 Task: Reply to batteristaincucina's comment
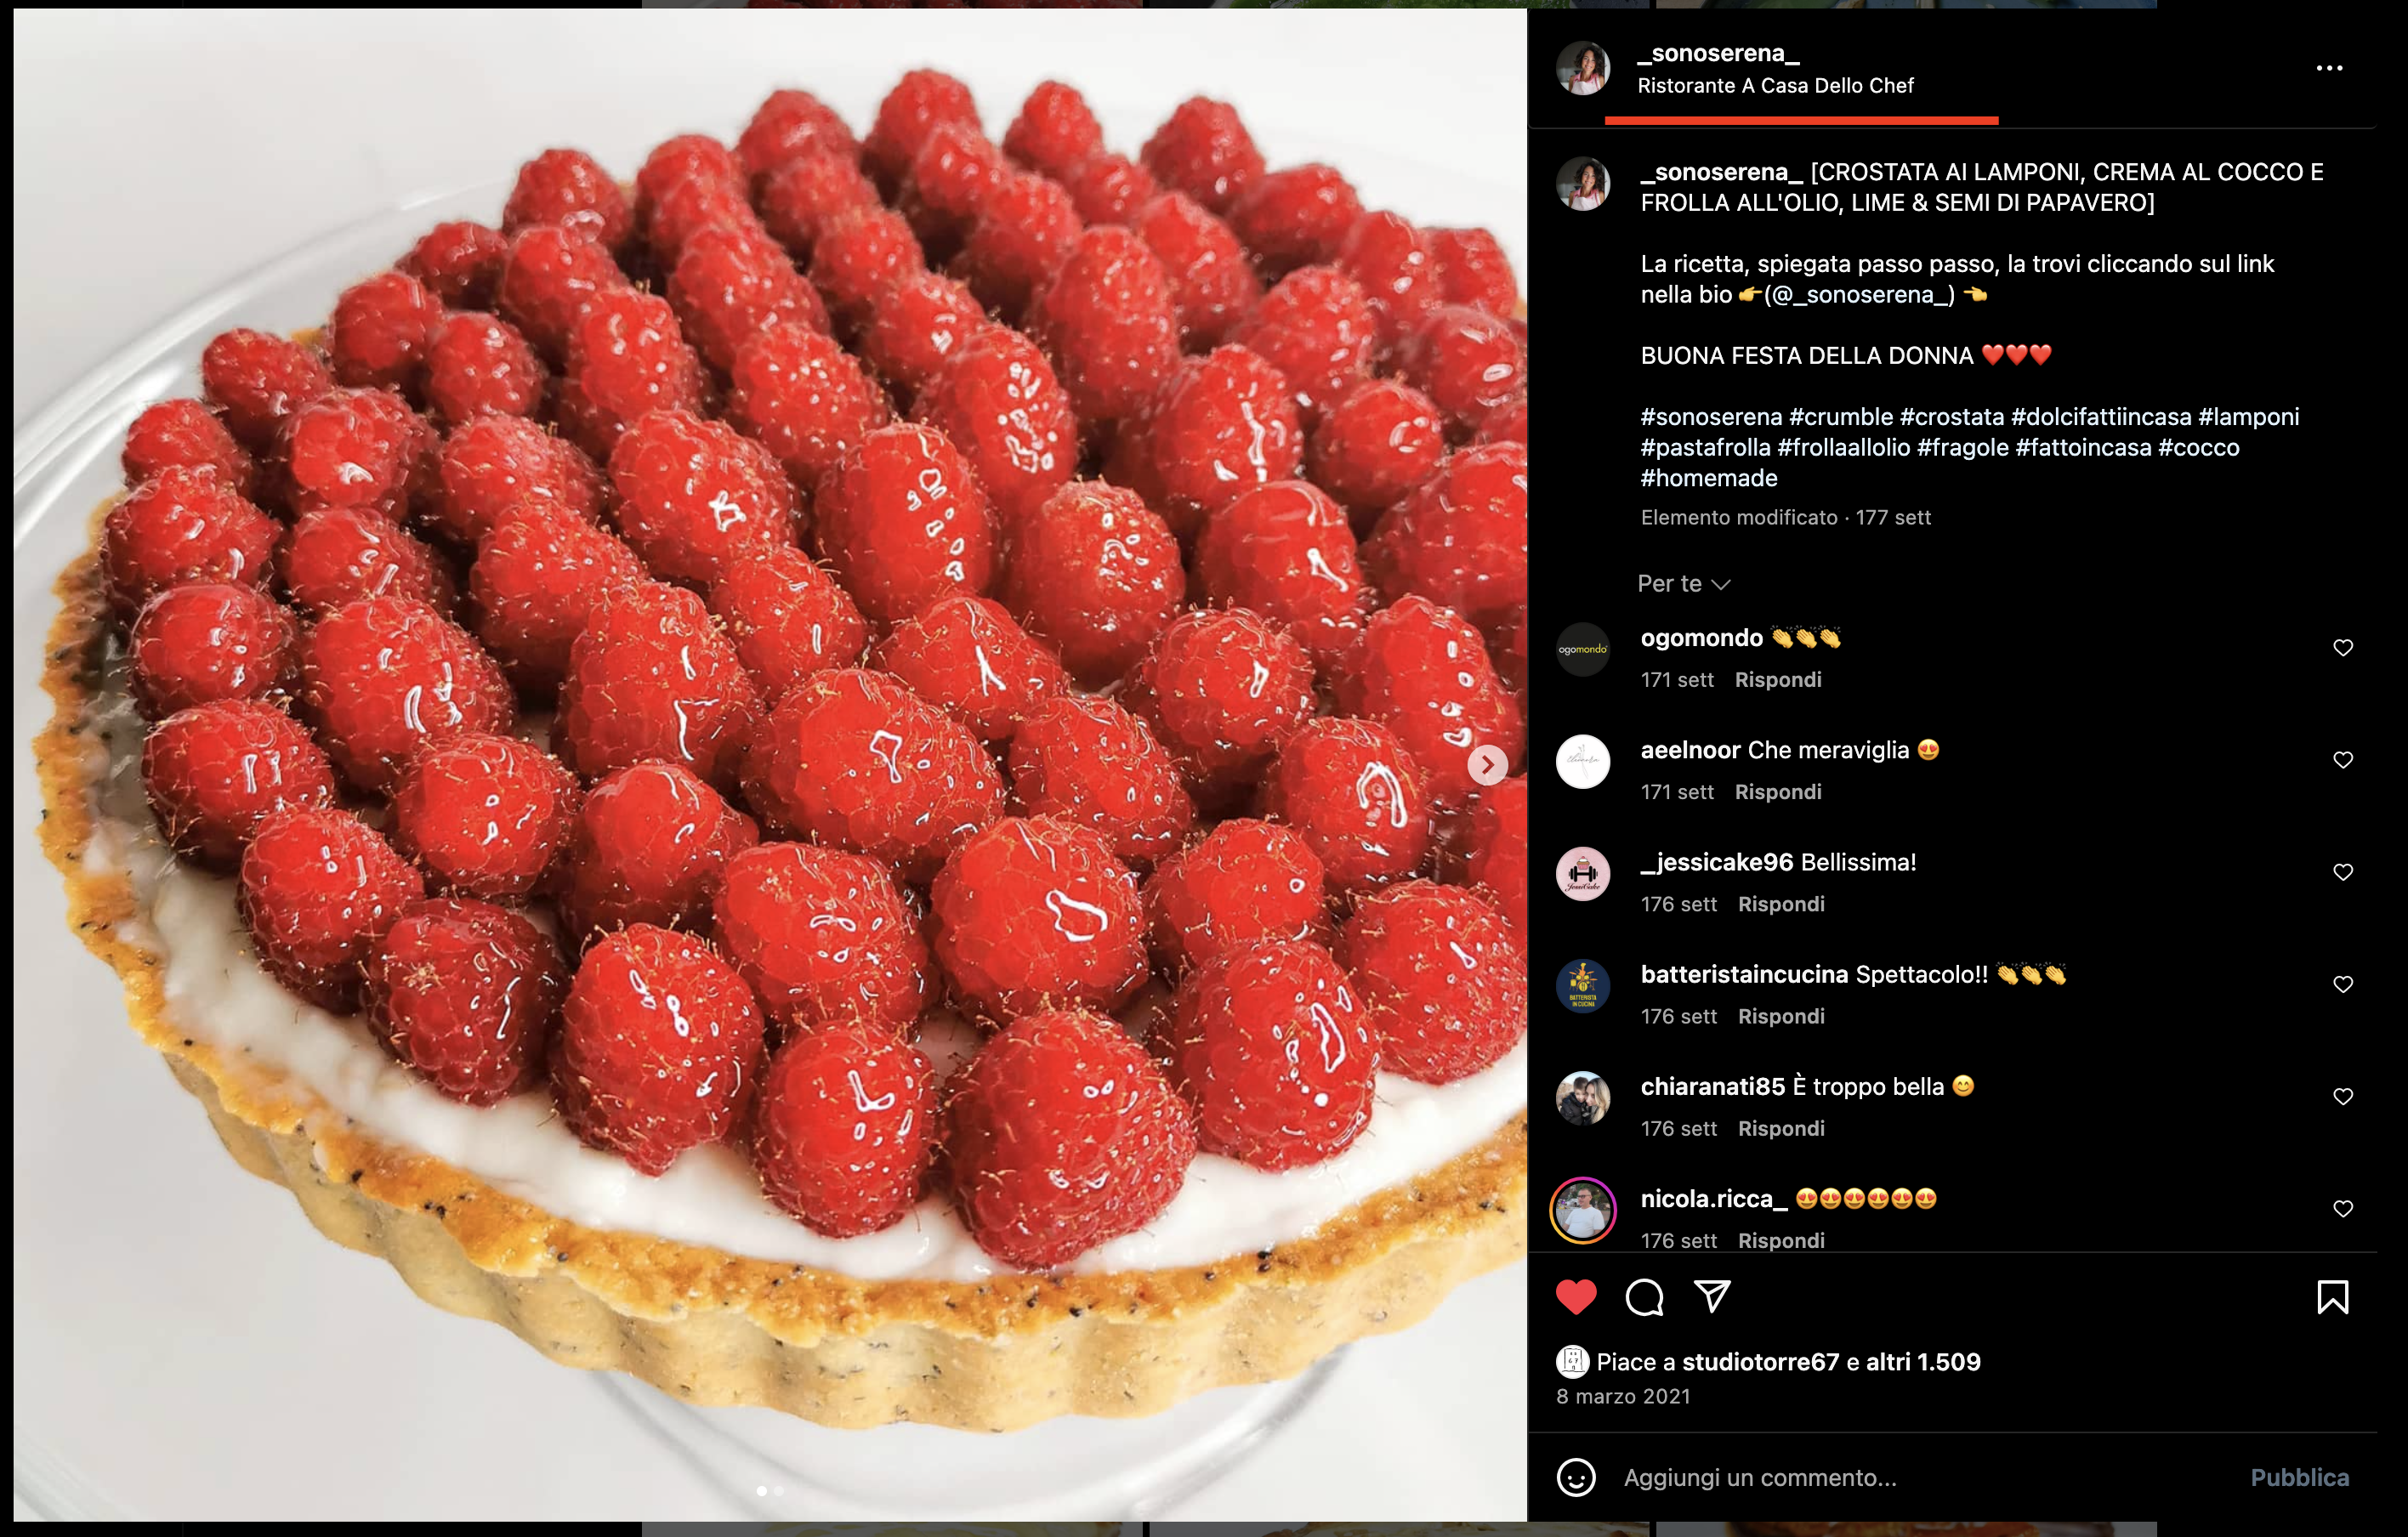[1781, 1016]
